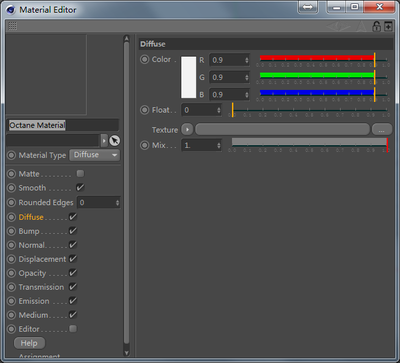Open the Emission channel settings
400x363 pixels.
34,301
